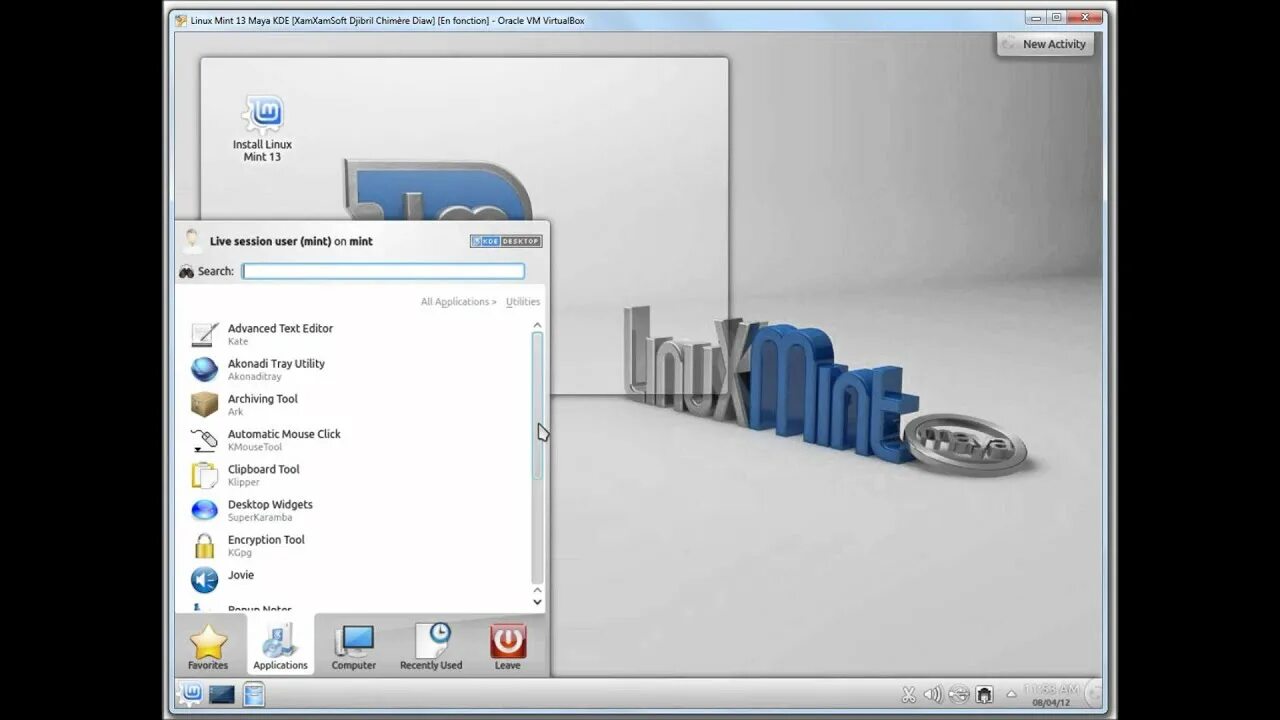The height and width of the screenshot is (720, 1280).
Task: Click the Mint menu launcher in panel
Action: pyautogui.click(x=190, y=693)
